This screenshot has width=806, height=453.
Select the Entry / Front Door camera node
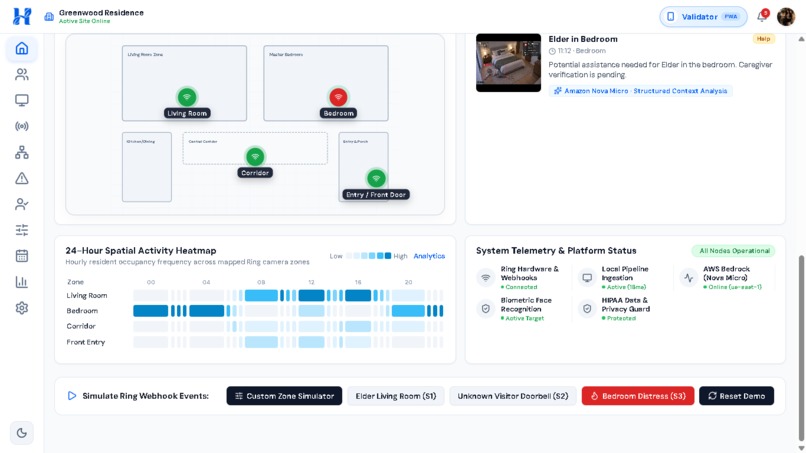[376, 178]
